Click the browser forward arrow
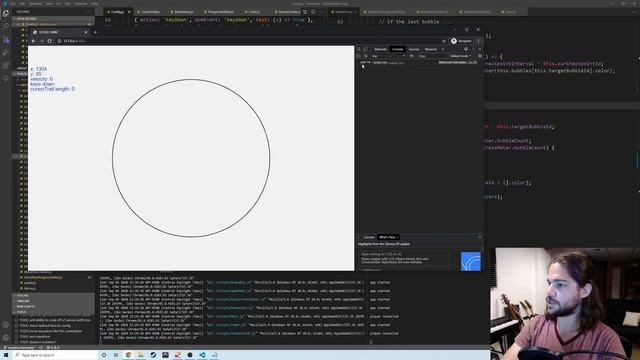640x360 pixels. 42,41
